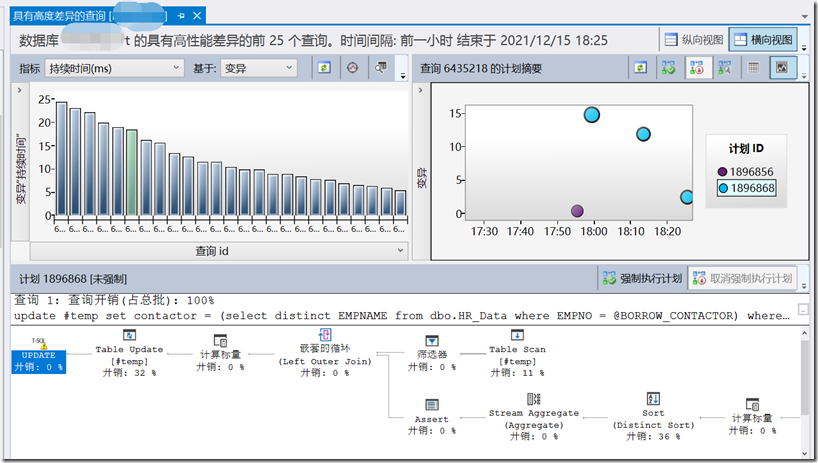Open the force plan toolbar overflow arrow
818x463 pixels.
click(x=804, y=286)
